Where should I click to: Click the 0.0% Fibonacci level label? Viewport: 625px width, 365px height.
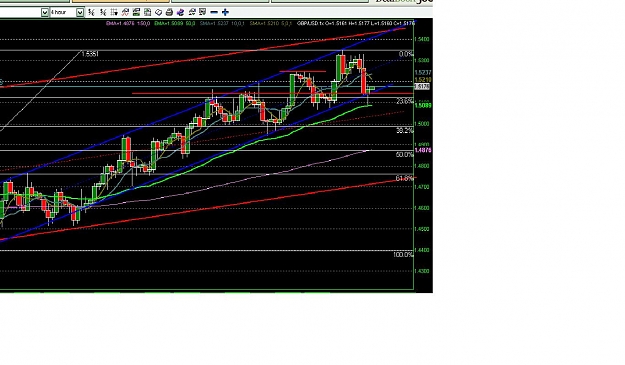pos(406,54)
